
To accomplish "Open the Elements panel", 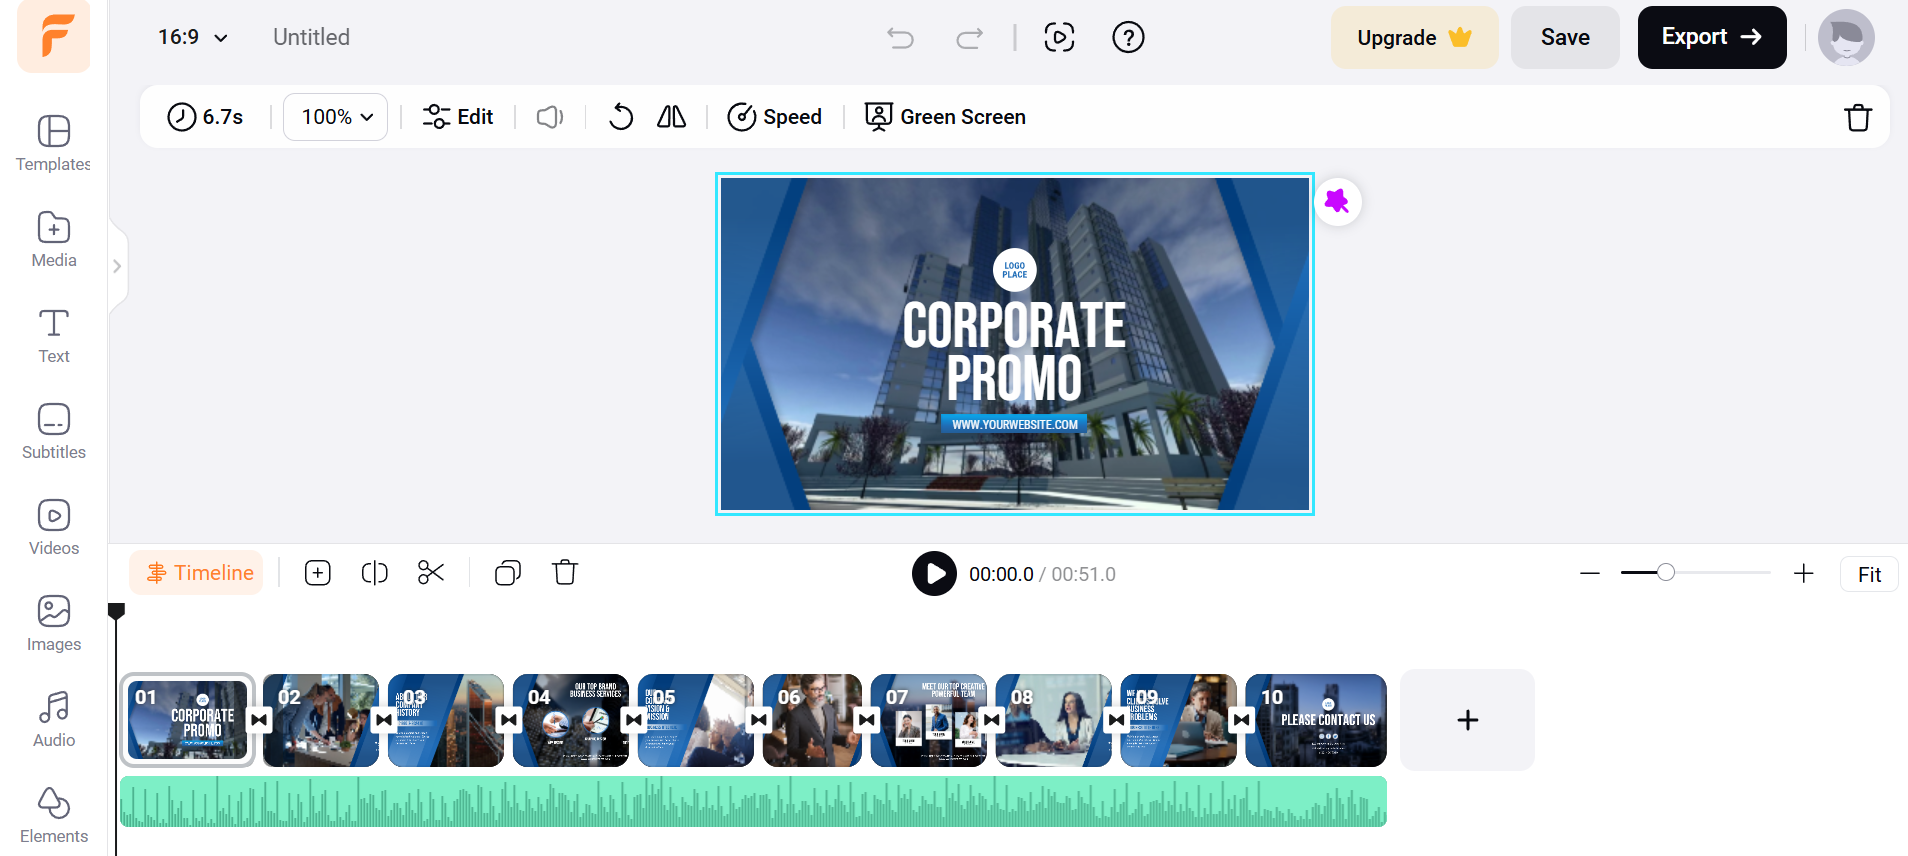I will click(54, 816).
